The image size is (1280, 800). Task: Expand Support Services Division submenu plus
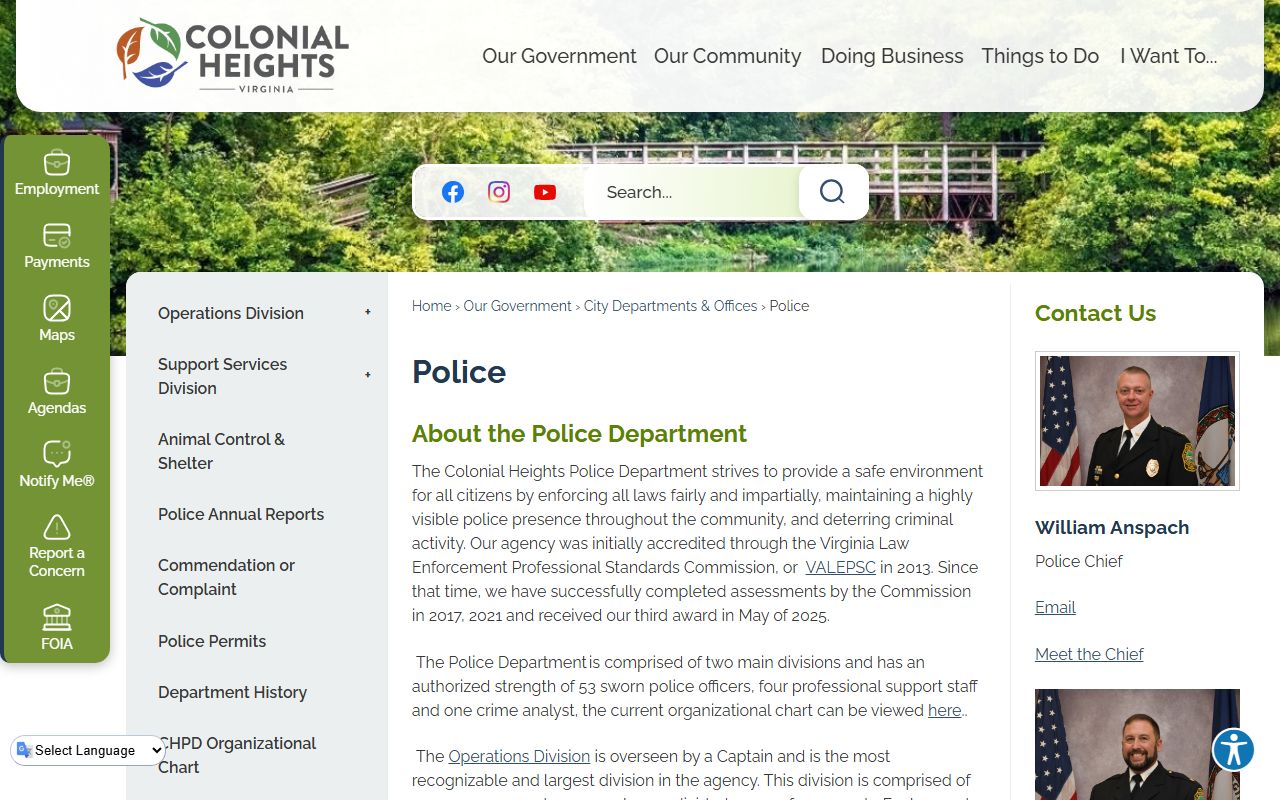[x=368, y=376]
